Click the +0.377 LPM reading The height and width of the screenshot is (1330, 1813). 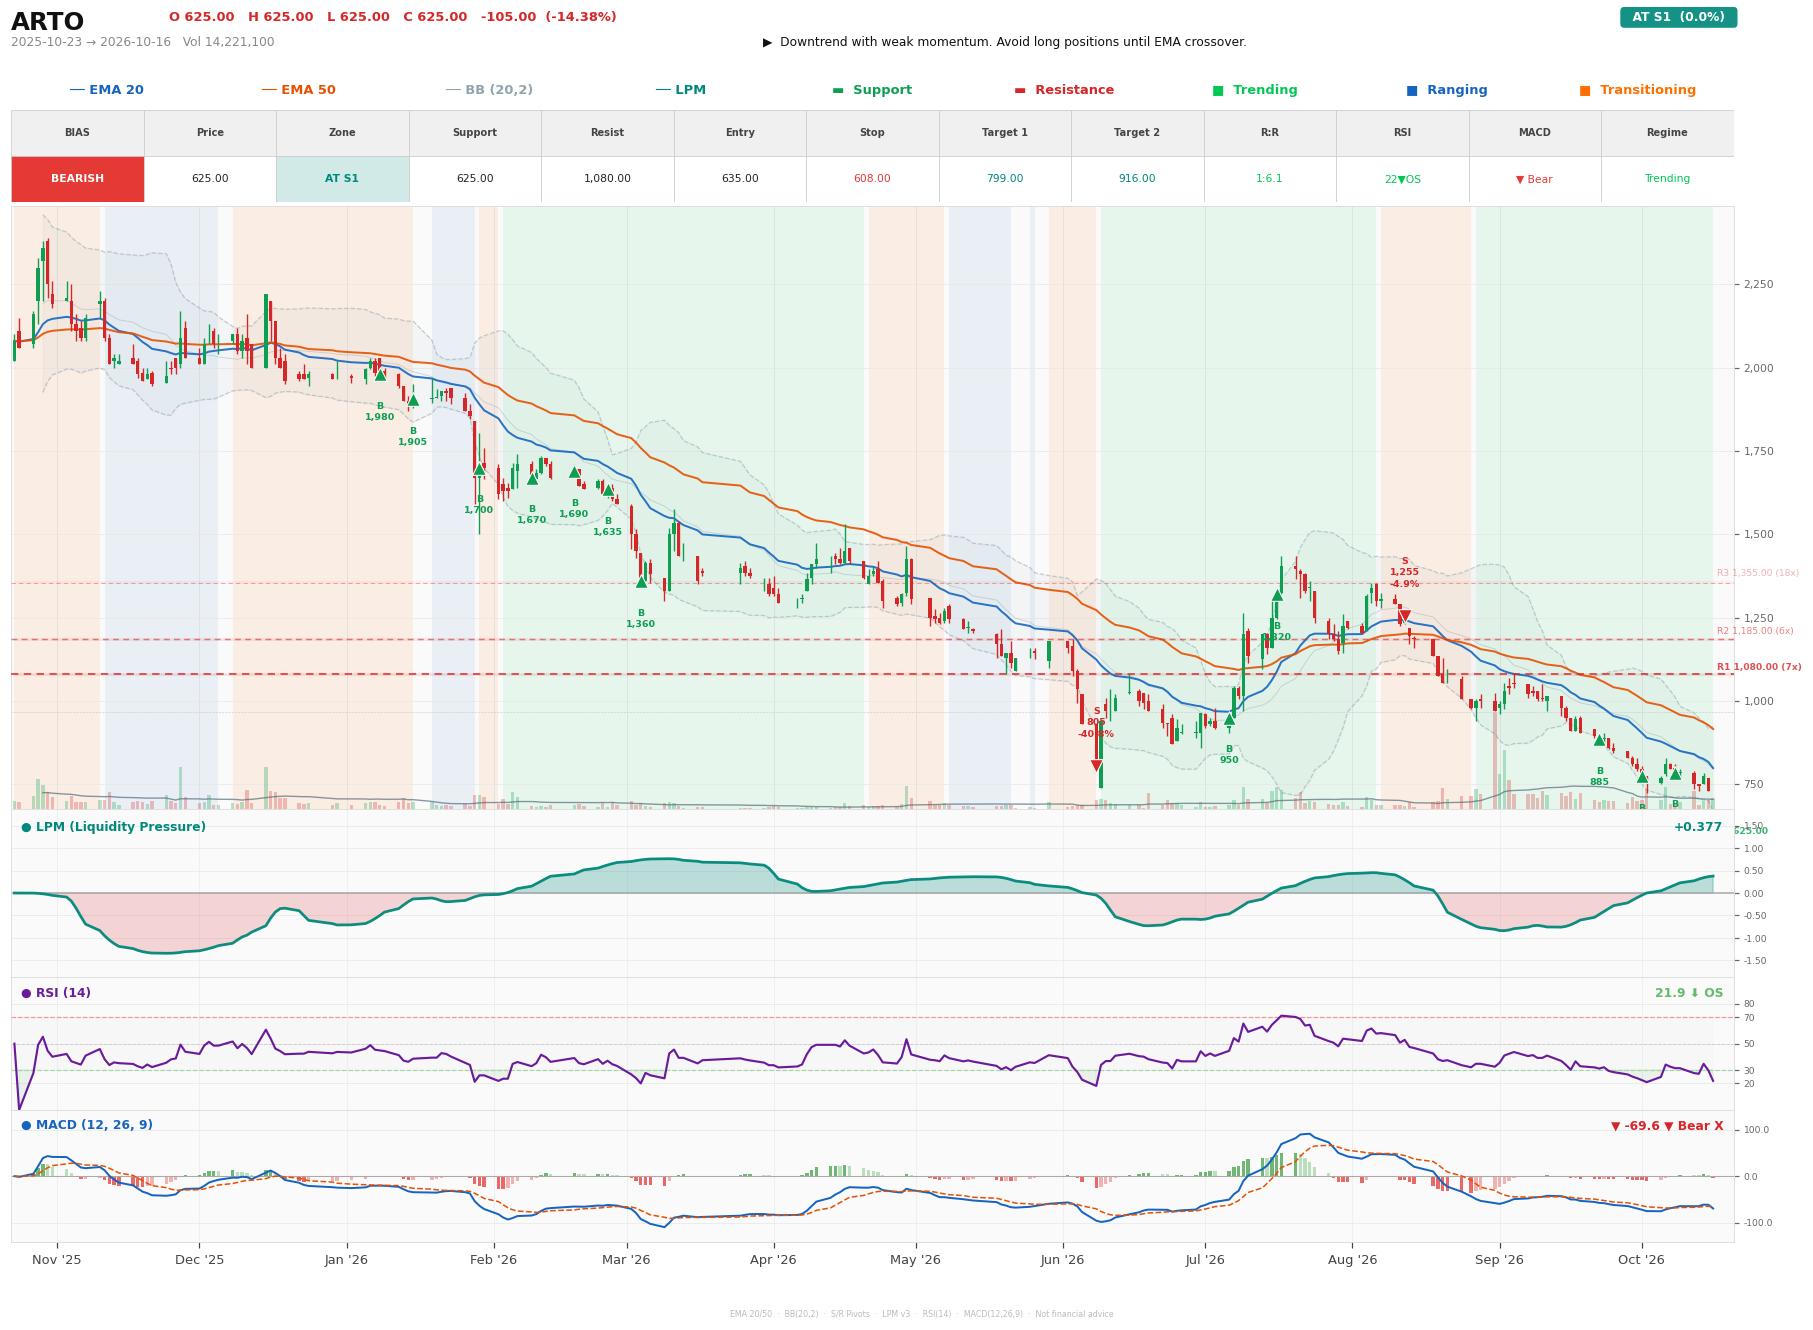[x=1697, y=827]
